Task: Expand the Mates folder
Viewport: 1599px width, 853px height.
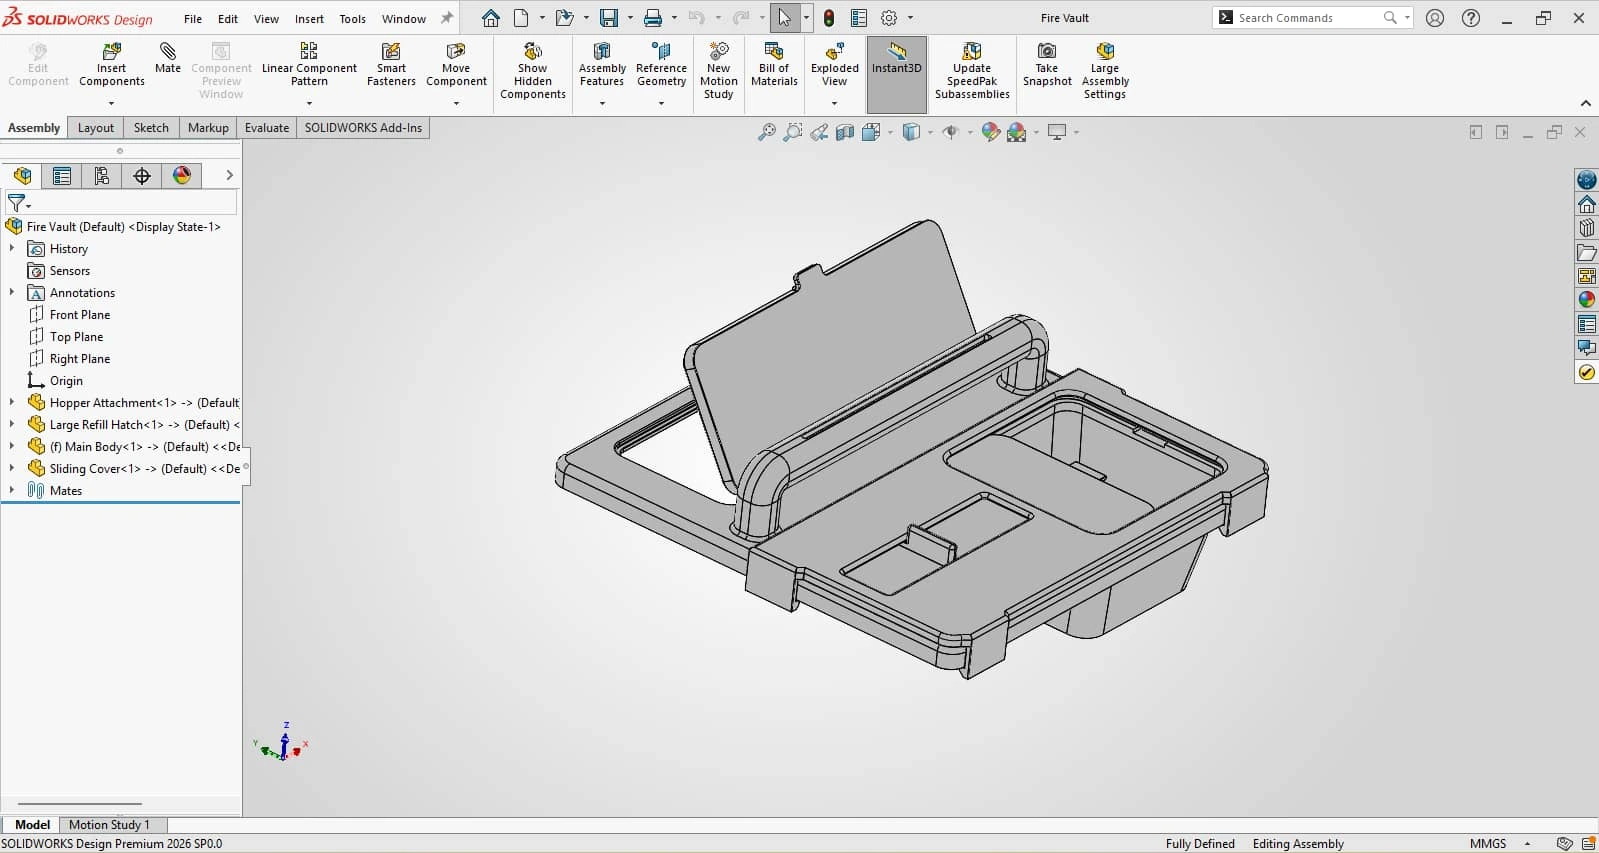Action: [x=12, y=490]
